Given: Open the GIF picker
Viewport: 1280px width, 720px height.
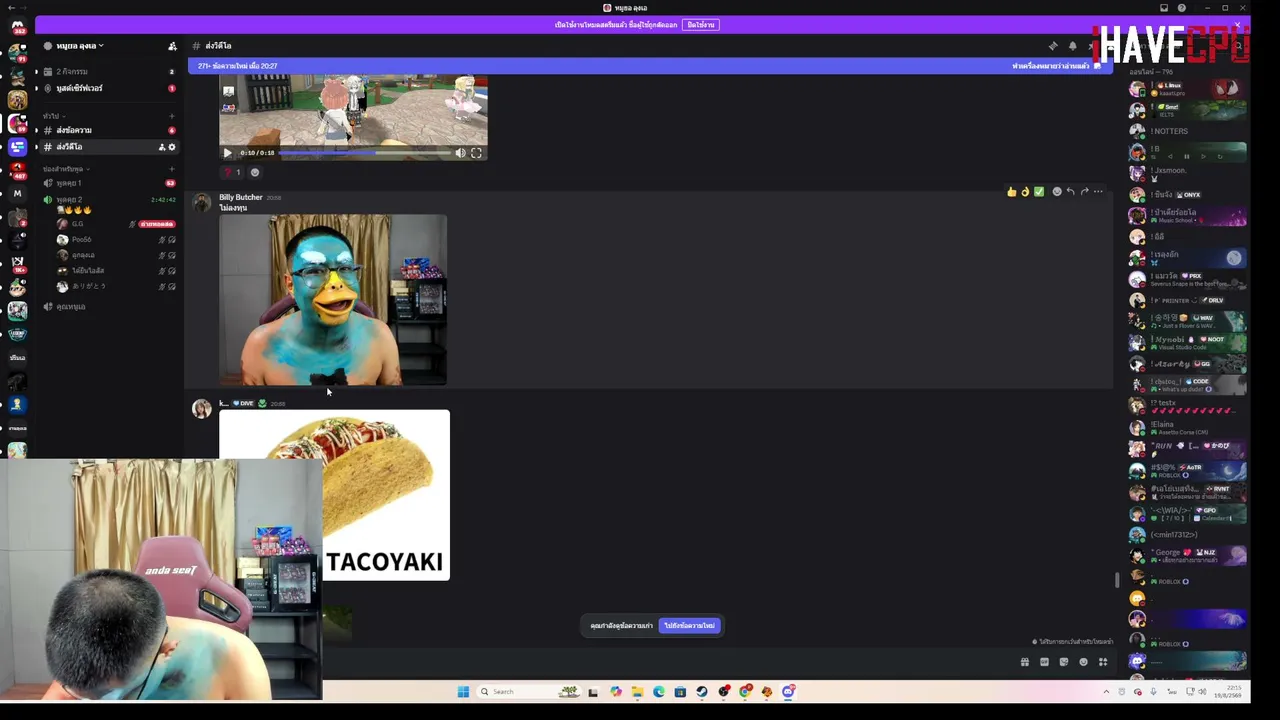Looking at the screenshot, I should (x=1044, y=662).
